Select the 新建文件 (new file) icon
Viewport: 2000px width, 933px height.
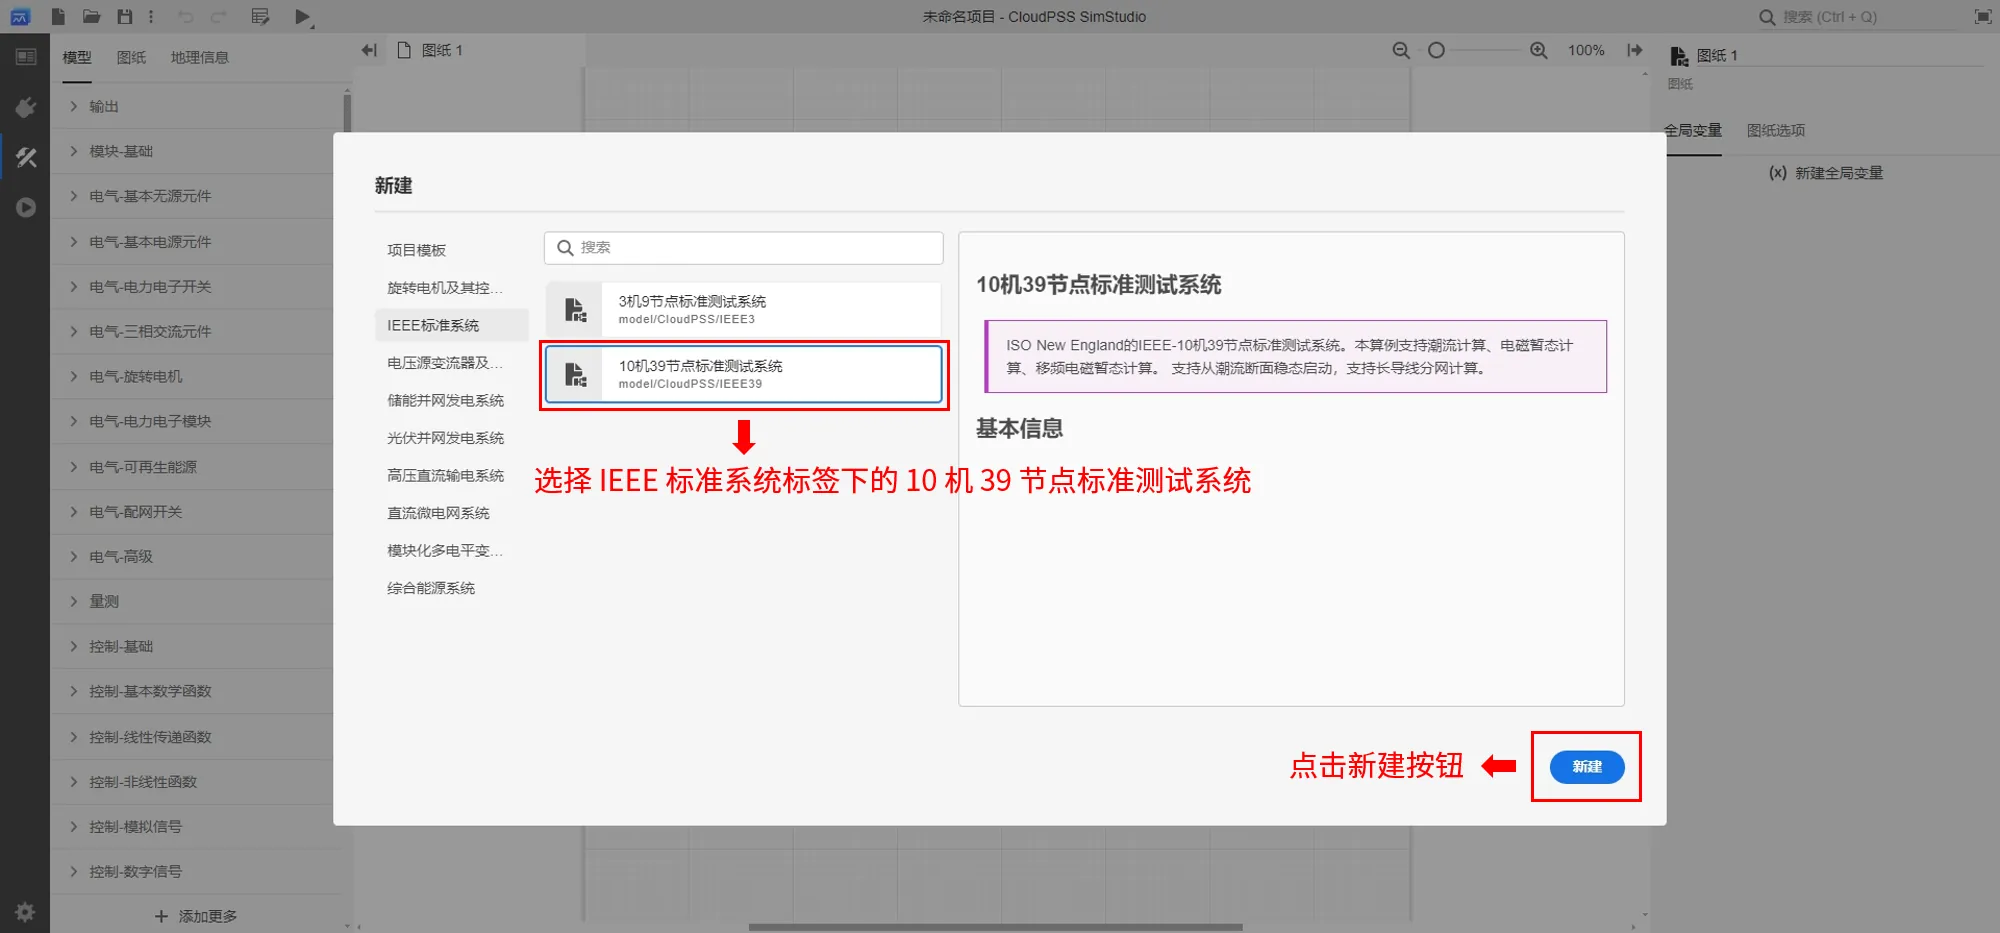tap(57, 16)
